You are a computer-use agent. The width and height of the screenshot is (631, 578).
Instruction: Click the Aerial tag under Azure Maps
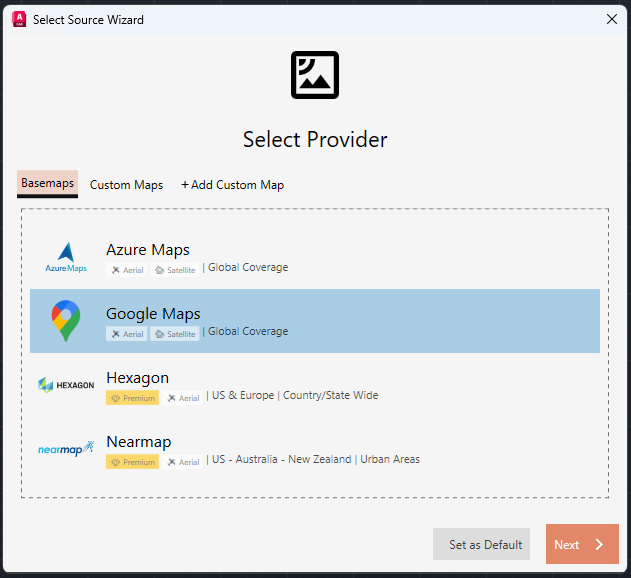tap(127, 270)
